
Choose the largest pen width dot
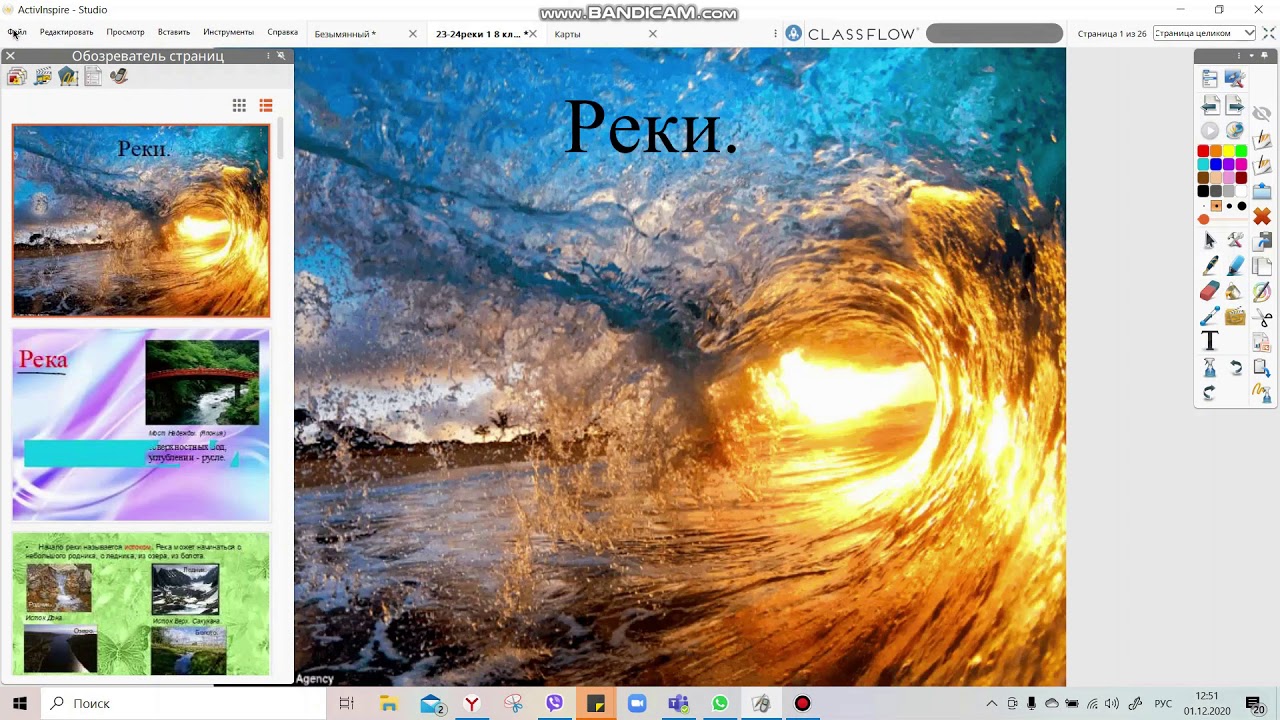(x=1241, y=206)
